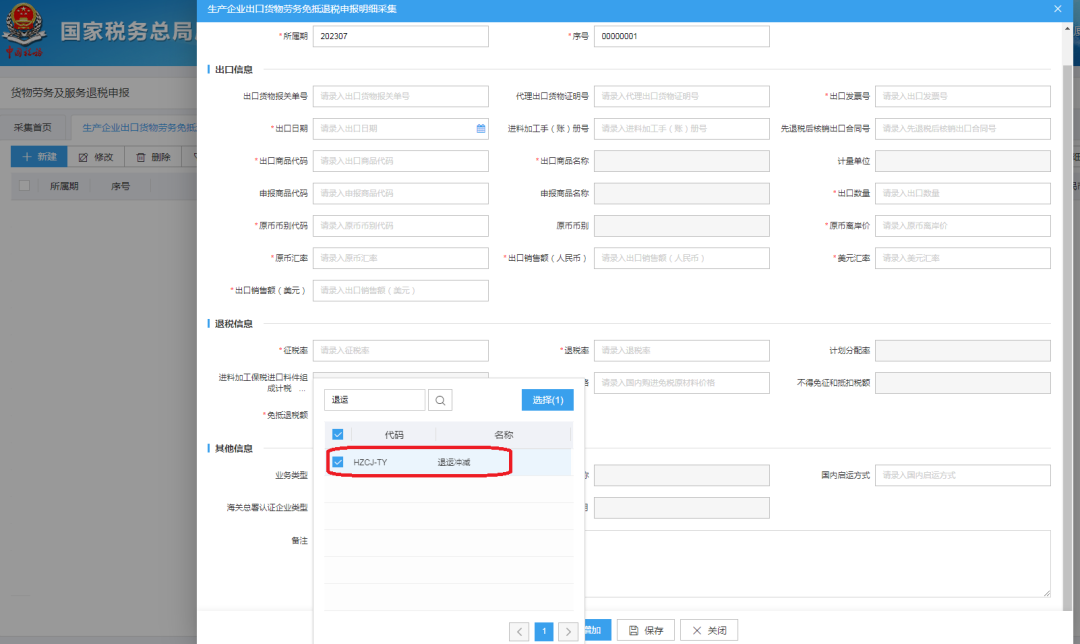Focus the 原币汇率 input
This screenshot has width=1080, height=644.
click(x=401, y=258)
